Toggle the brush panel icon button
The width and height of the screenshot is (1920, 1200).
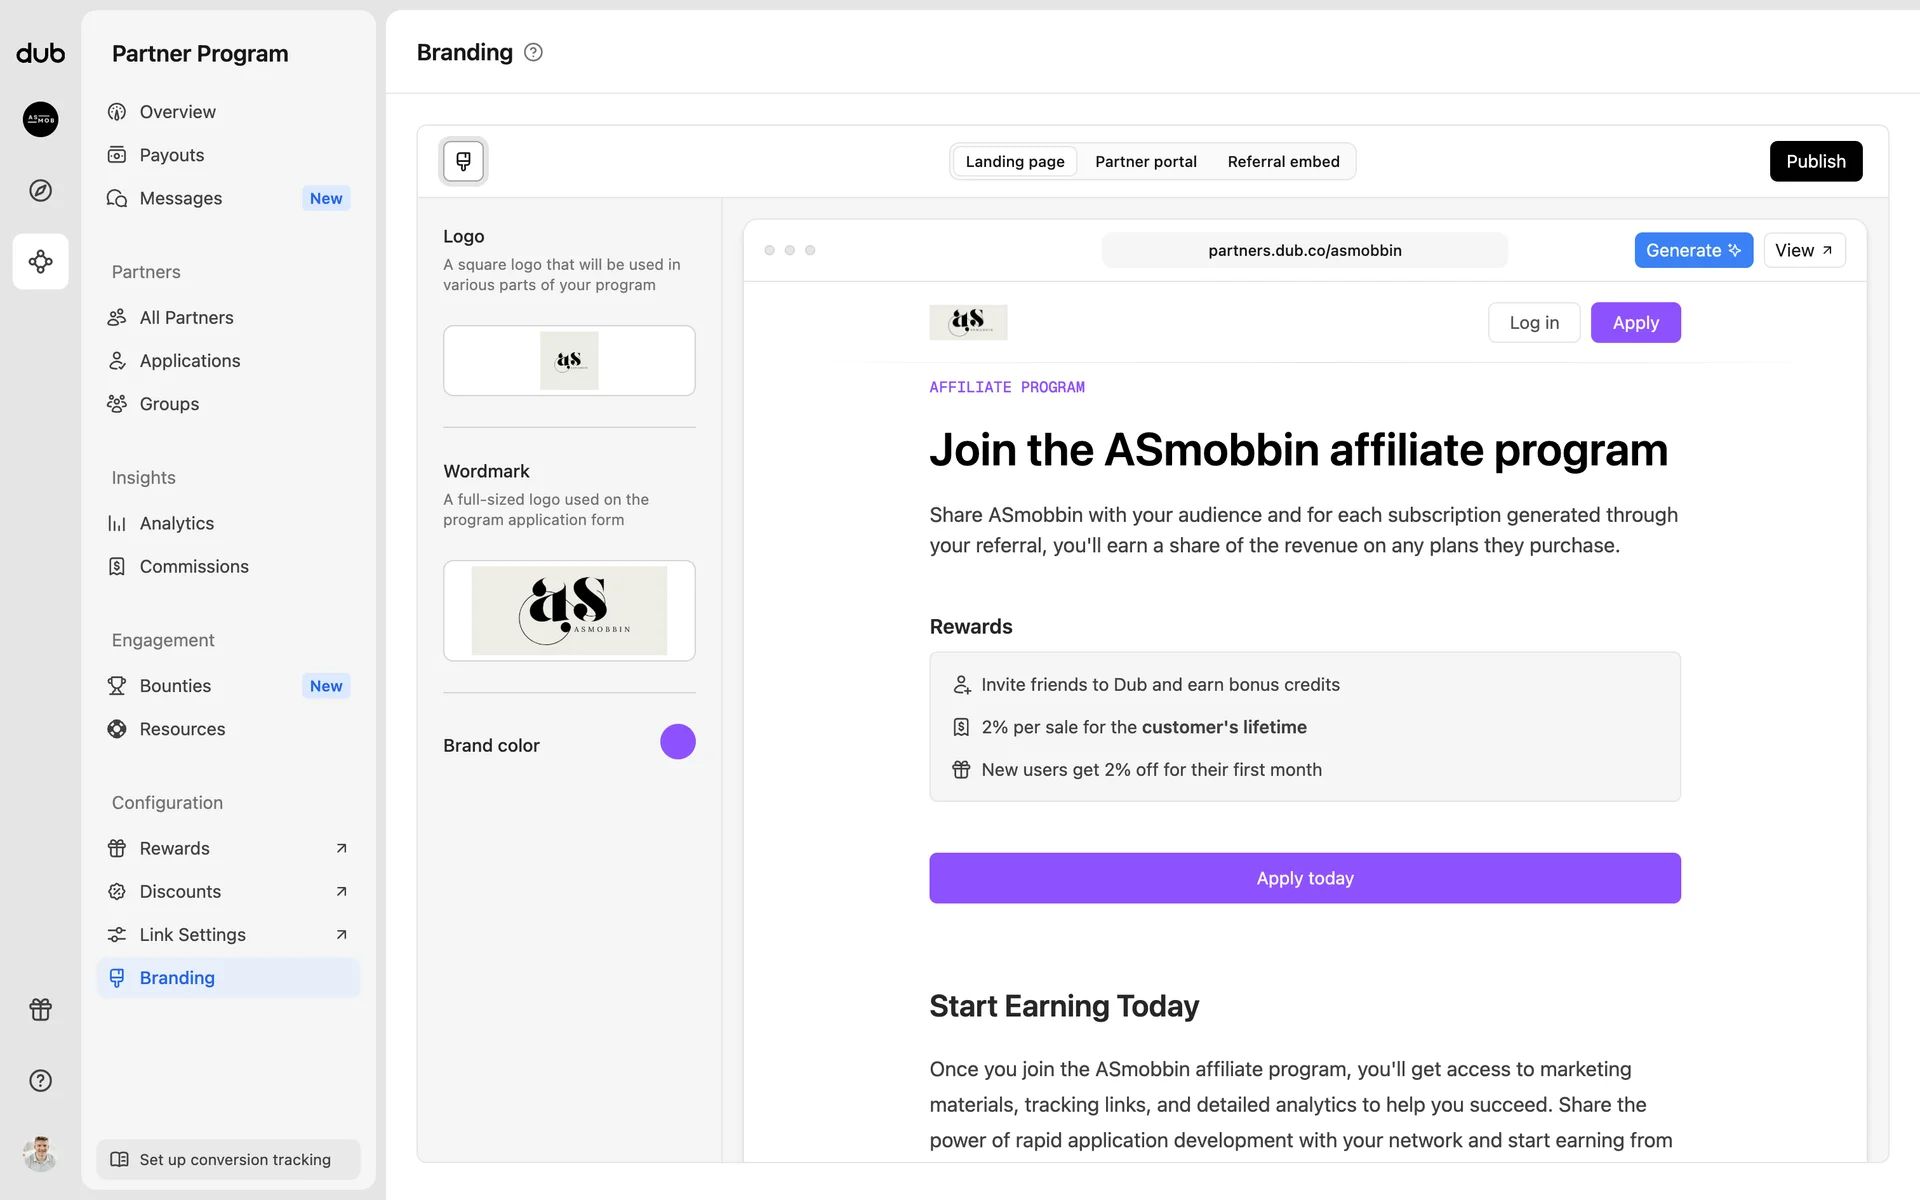click(463, 161)
